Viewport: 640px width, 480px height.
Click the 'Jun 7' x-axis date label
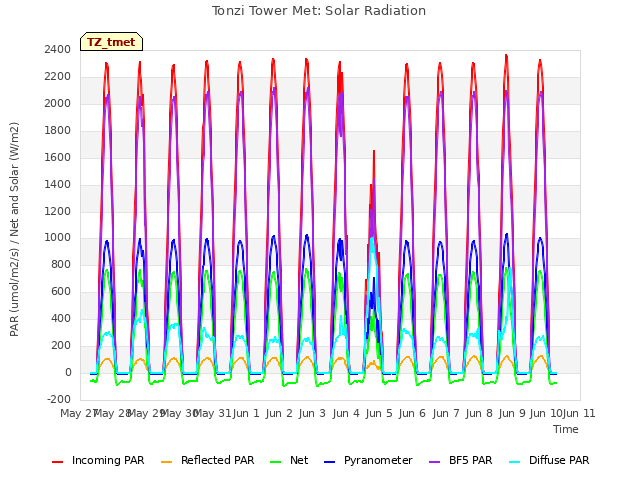(446, 413)
